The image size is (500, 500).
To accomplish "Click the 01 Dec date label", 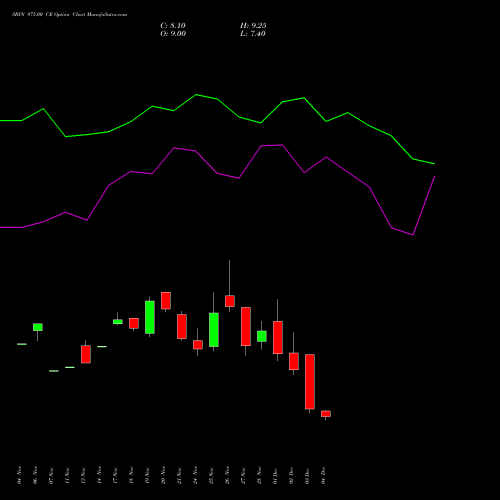I will coord(275,475).
